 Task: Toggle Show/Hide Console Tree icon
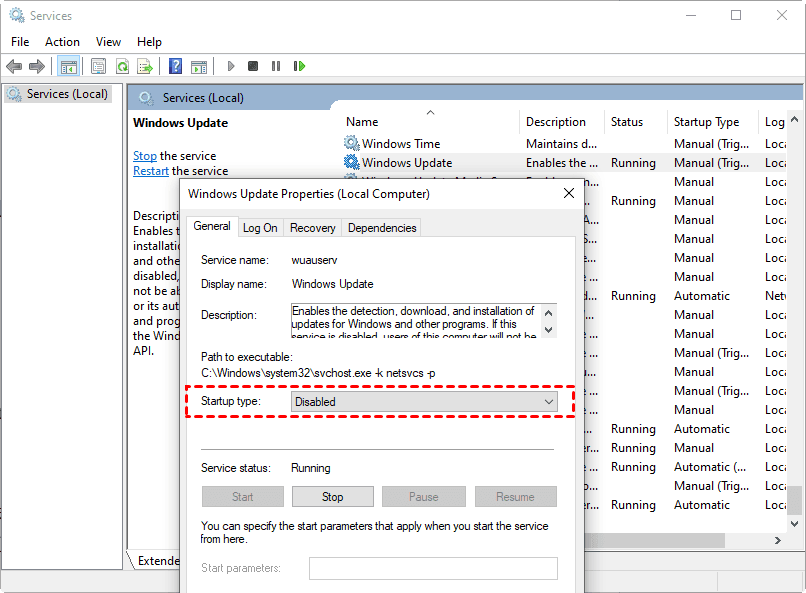coord(68,66)
